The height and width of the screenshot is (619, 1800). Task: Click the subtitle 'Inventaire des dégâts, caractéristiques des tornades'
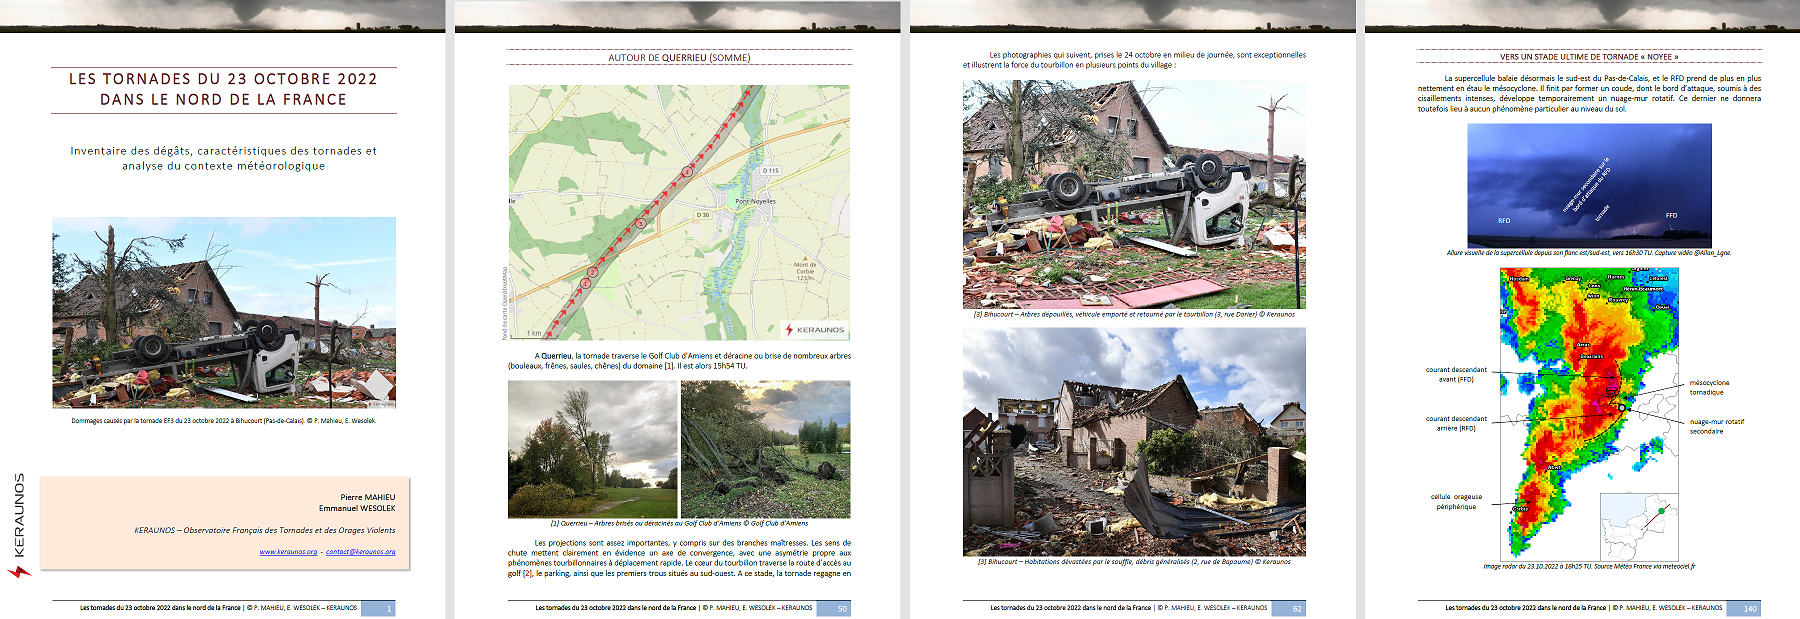(x=223, y=151)
